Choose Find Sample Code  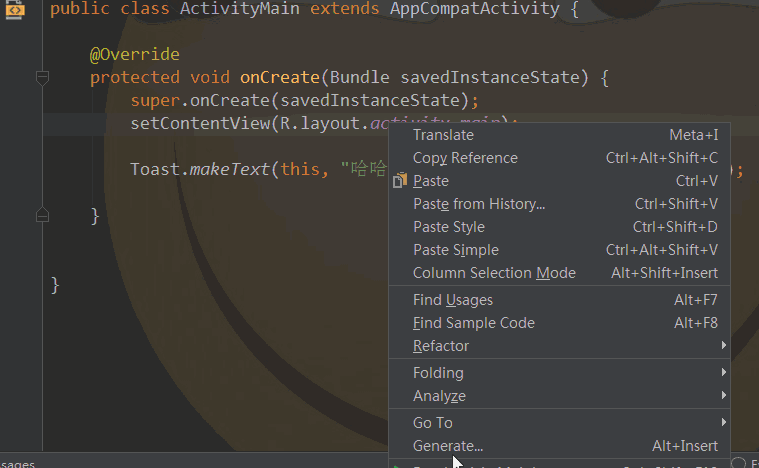[474, 323]
